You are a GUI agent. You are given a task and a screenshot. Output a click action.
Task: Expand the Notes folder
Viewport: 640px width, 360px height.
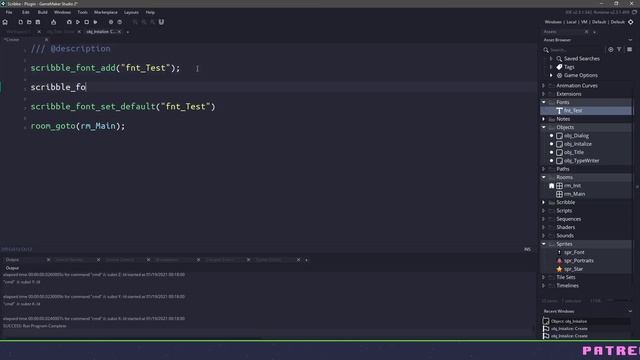click(544, 119)
